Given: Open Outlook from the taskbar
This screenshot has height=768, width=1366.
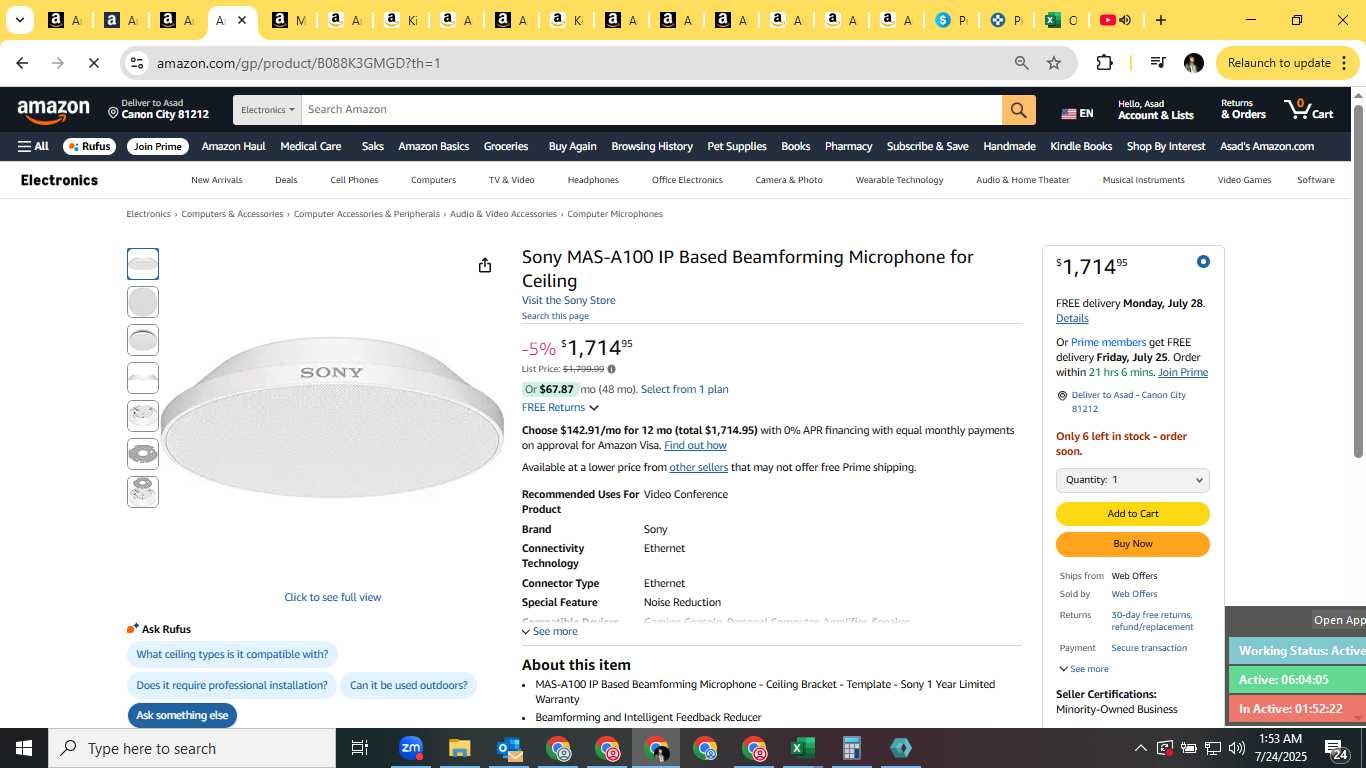Looking at the screenshot, I should click(509, 748).
